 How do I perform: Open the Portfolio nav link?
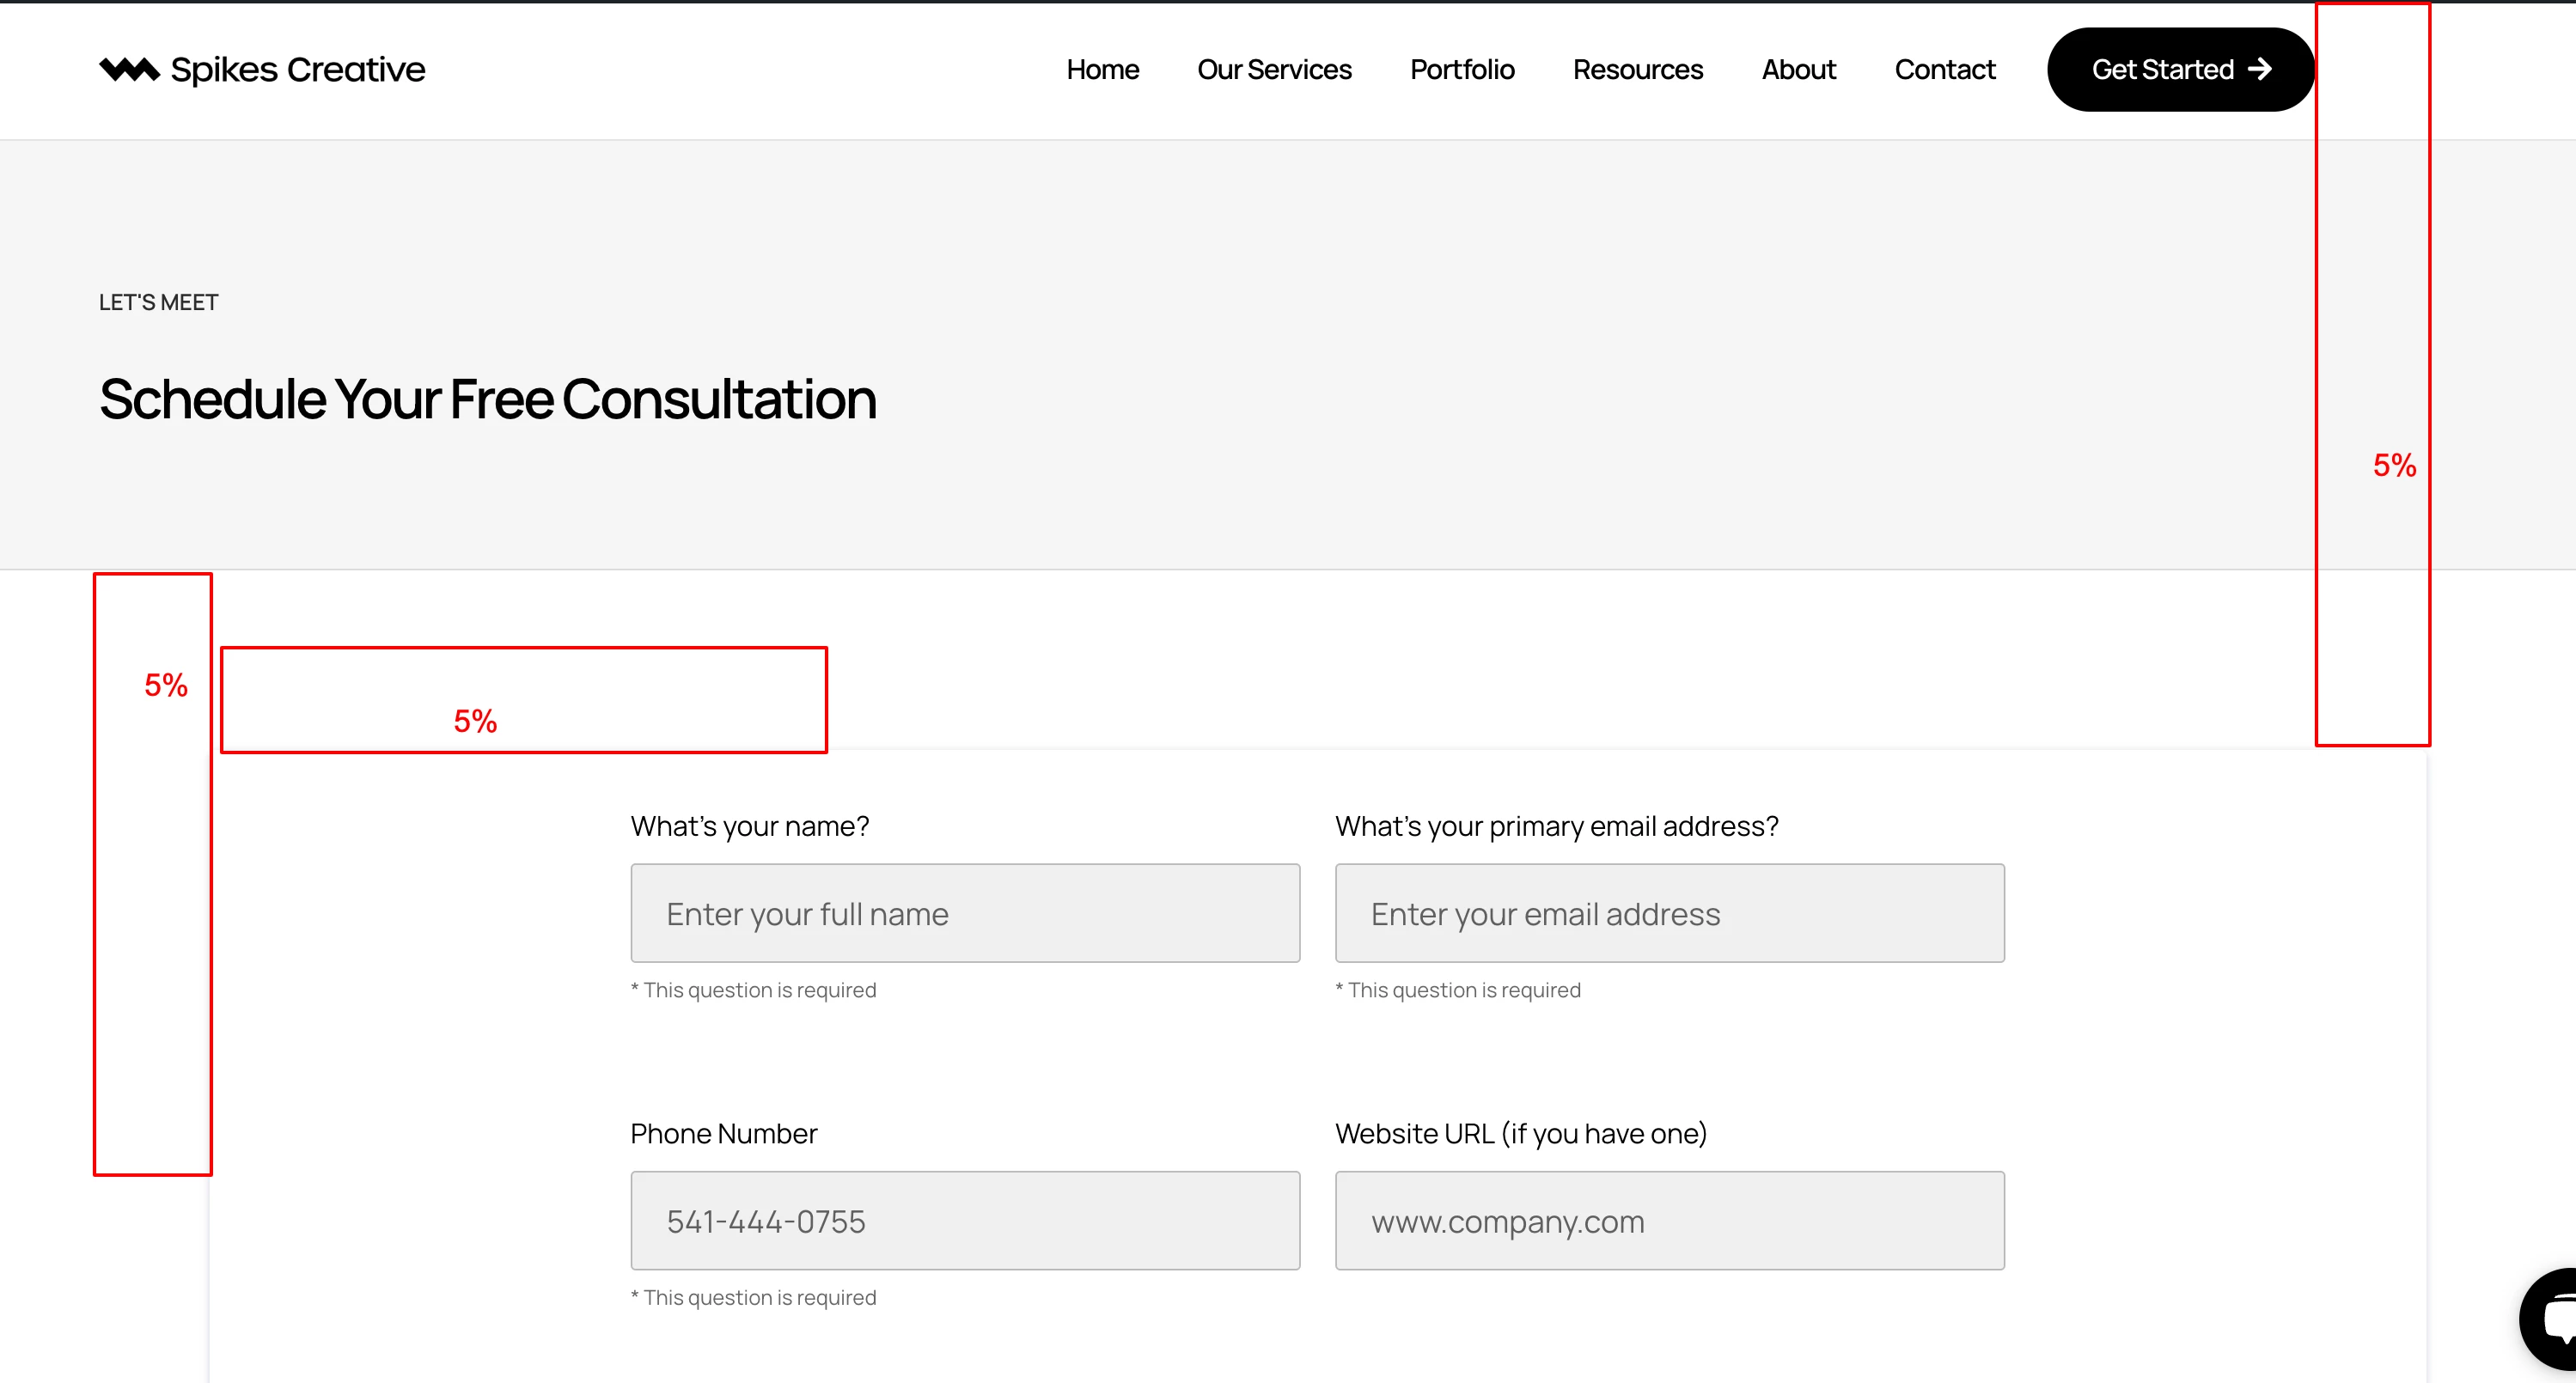(x=1462, y=69)
